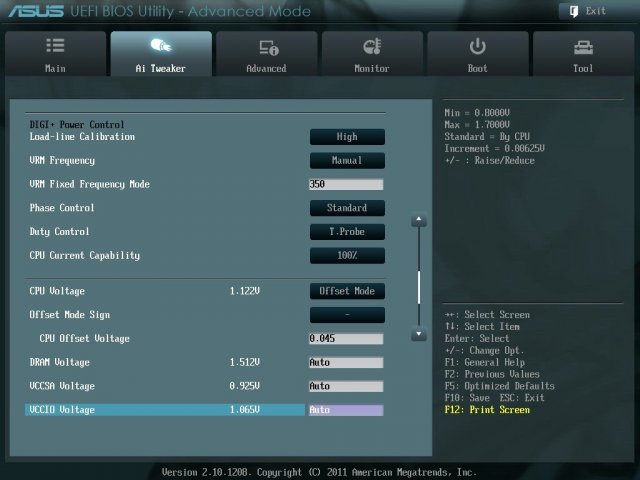The image size is (640, 480).
Task: Click the scroll down arrow
Action: tap(419, 334)
